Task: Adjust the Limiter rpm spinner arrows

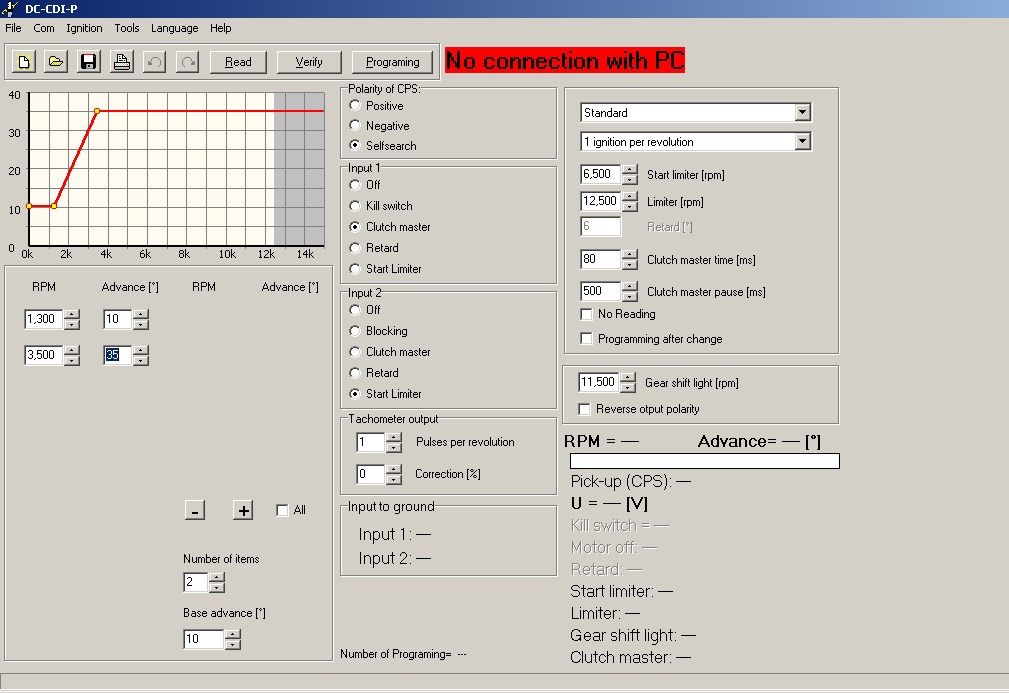Action: (630, 201)
